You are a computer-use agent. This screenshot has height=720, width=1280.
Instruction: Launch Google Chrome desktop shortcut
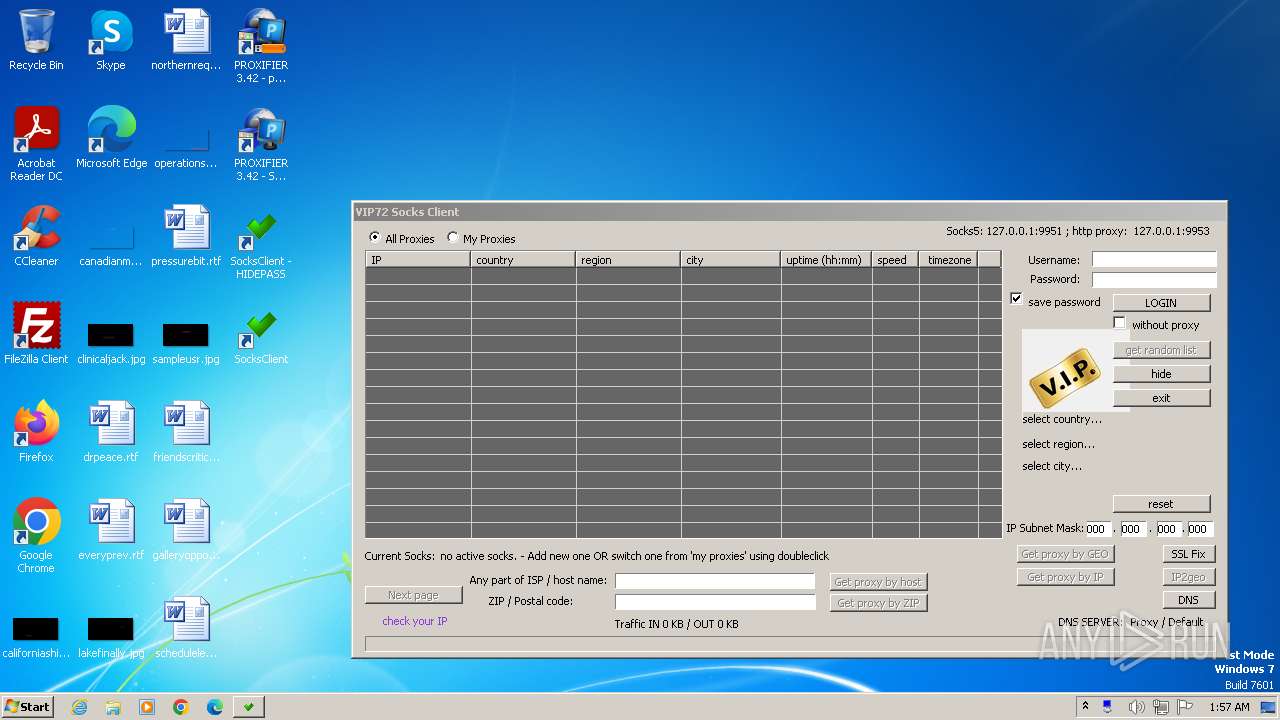point(36,536)
